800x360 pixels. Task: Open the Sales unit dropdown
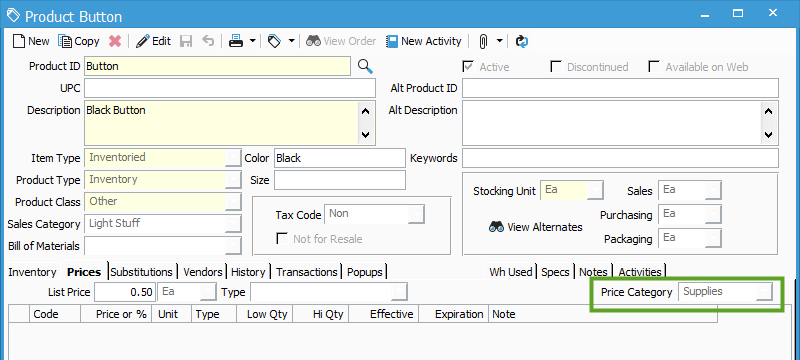714,190
